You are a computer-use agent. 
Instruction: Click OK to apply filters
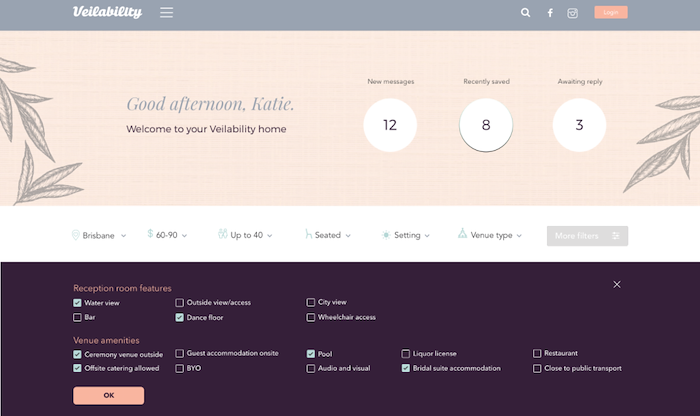[108, 395]
